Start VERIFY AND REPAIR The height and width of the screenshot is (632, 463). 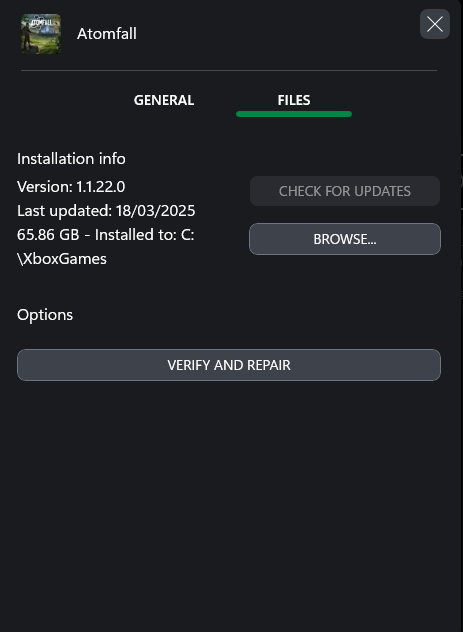click(x=229, y=365)
